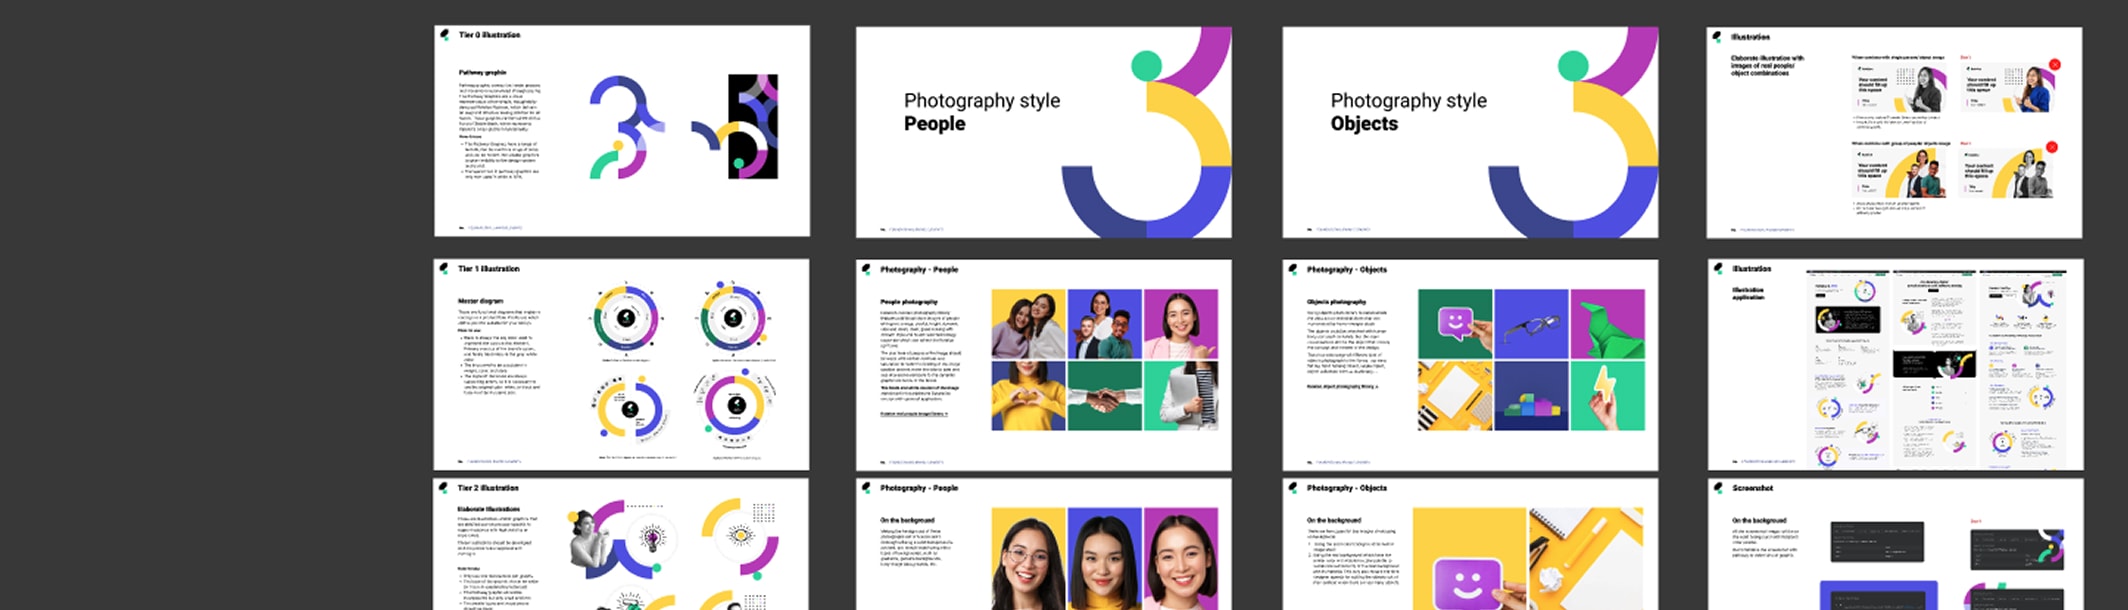The image size is (2128, 610).
Task: Select the portrait of the woman with glasses on yellow
Action: tap(1028, 558)
